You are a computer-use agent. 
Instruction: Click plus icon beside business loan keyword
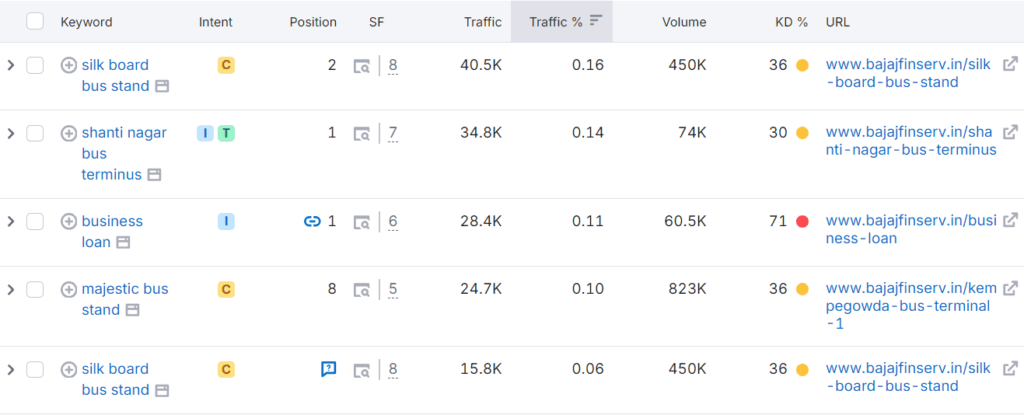click(69, 222)
